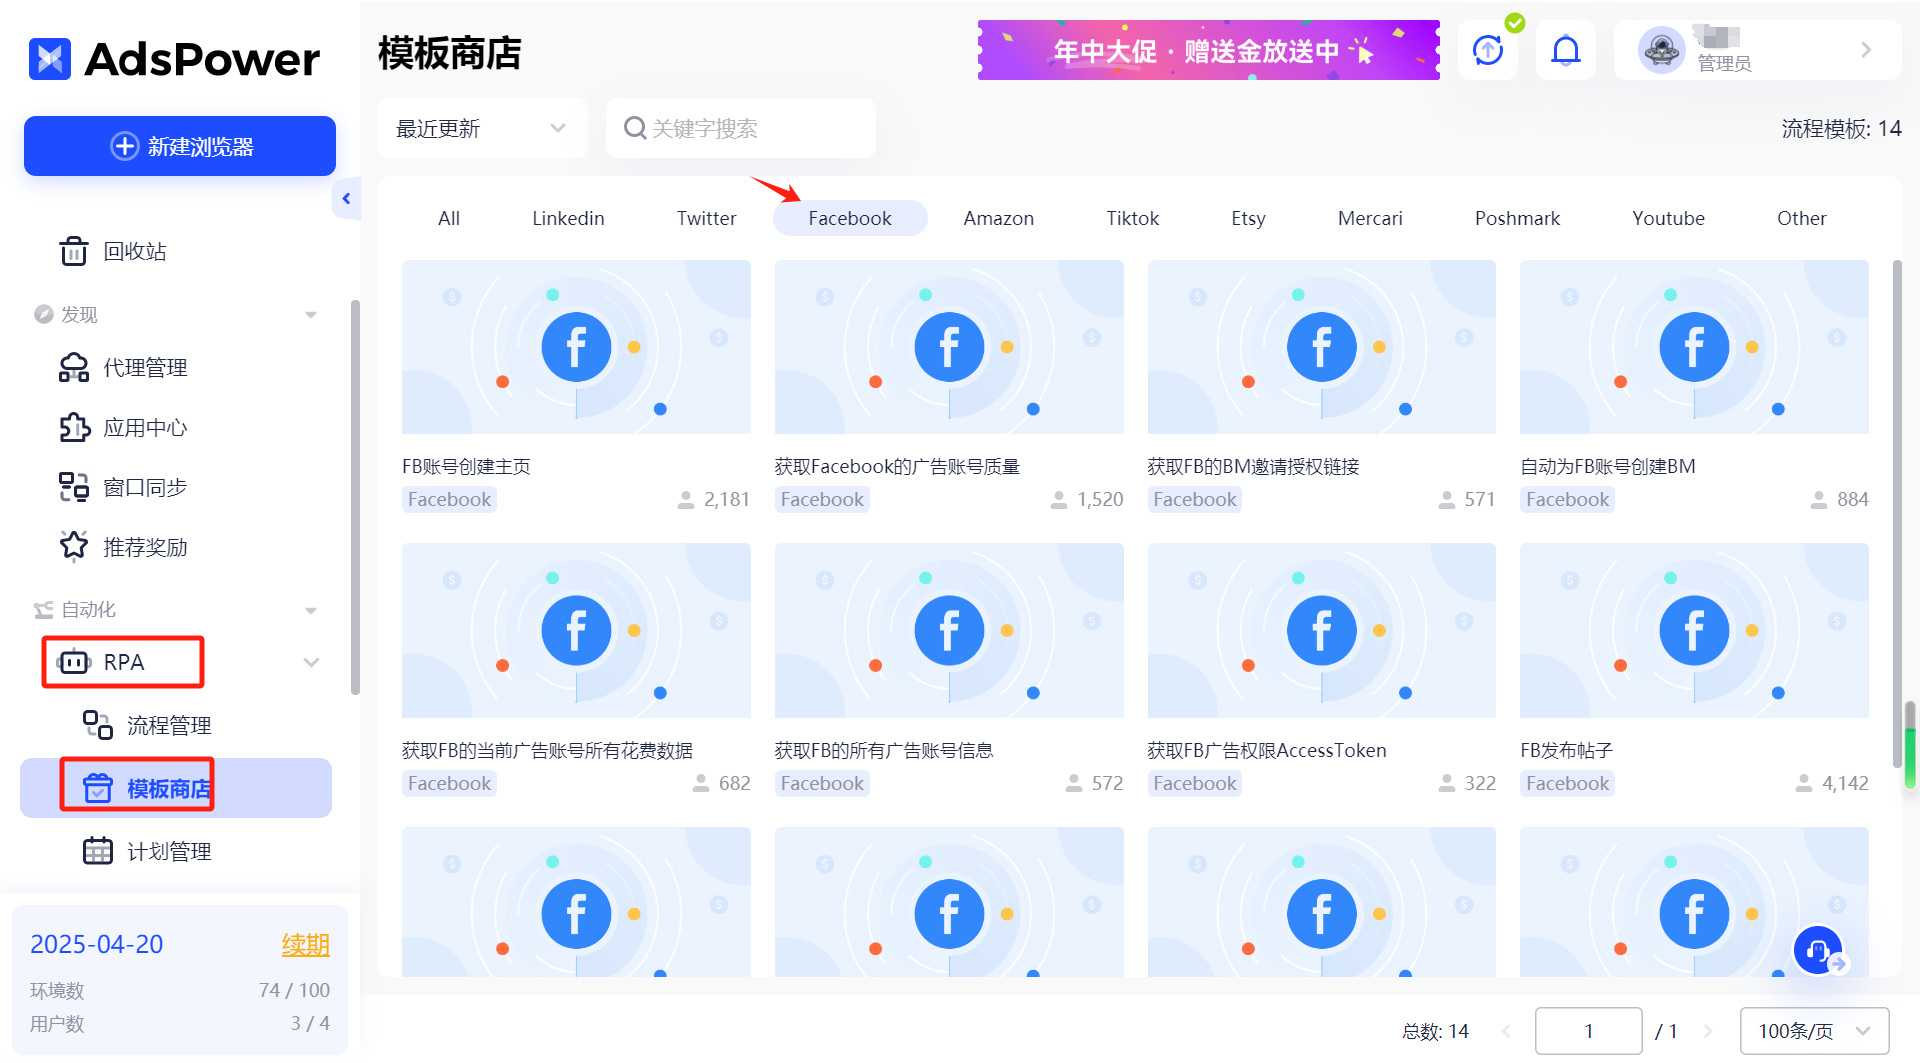The width and height of the screenshot is (1920, 1063).
Task: Go to next page arrow
Action: point(1708,1031)
